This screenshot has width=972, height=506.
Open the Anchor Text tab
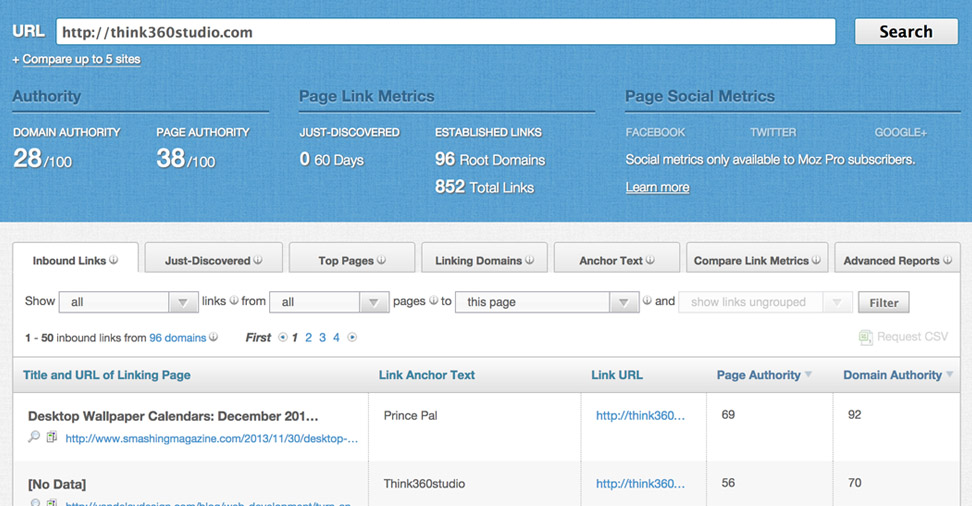[x=616, y=260]
